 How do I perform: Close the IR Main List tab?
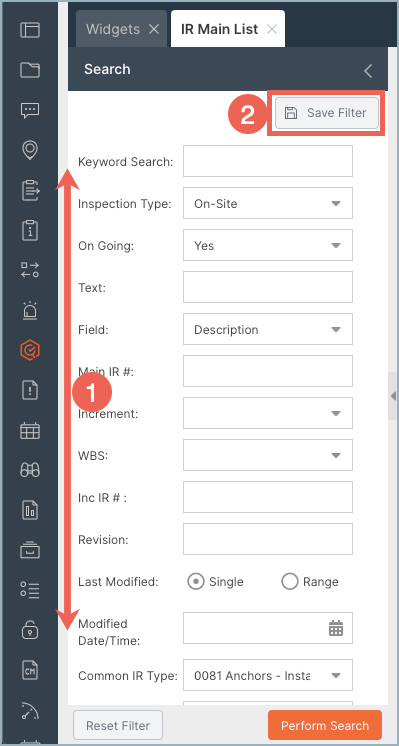272,29
